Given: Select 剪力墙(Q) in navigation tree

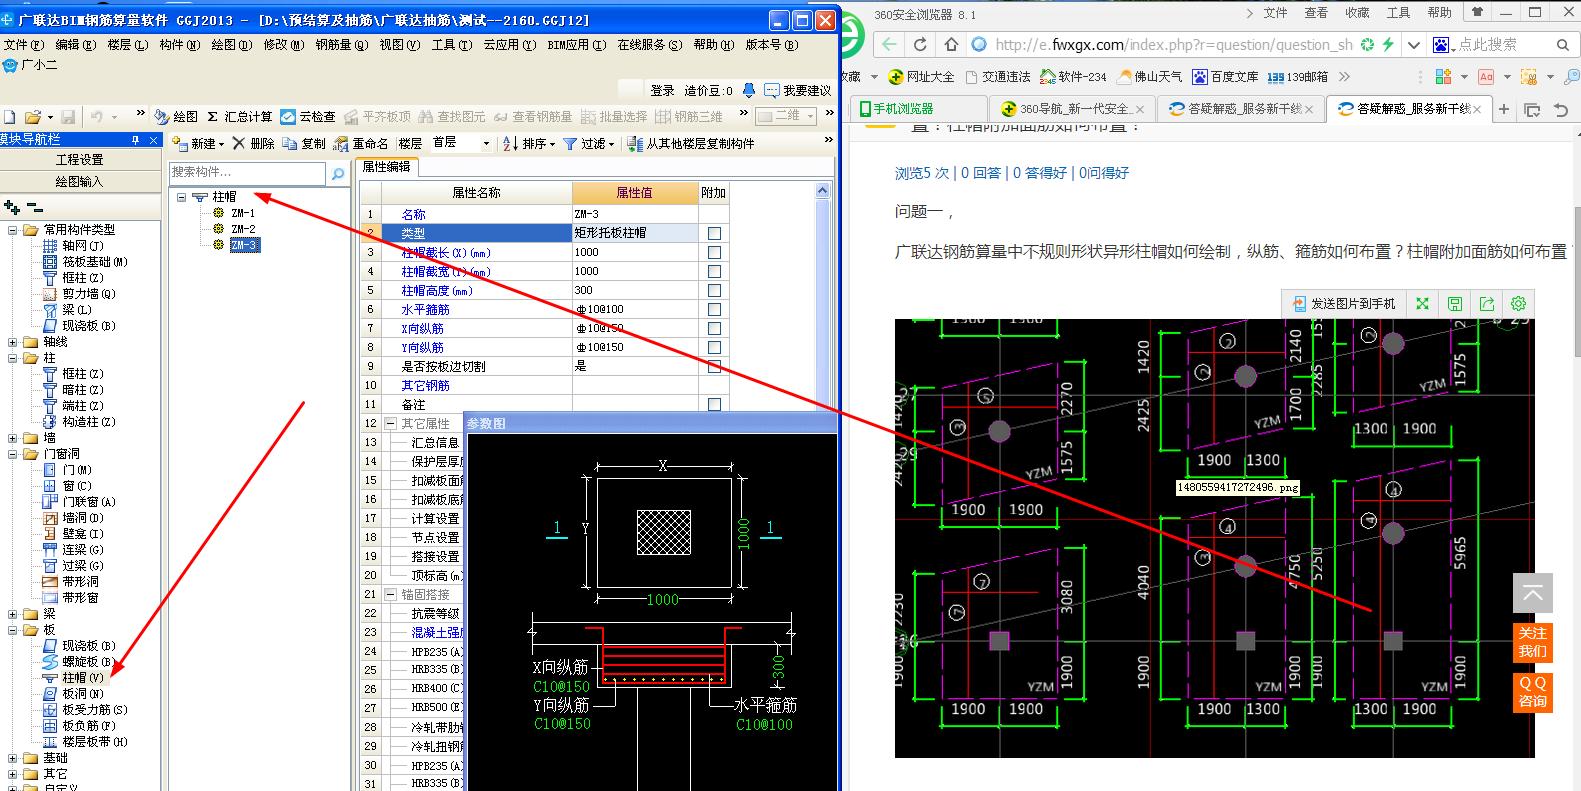Looking at the screenshot, I should coord(79,294).
